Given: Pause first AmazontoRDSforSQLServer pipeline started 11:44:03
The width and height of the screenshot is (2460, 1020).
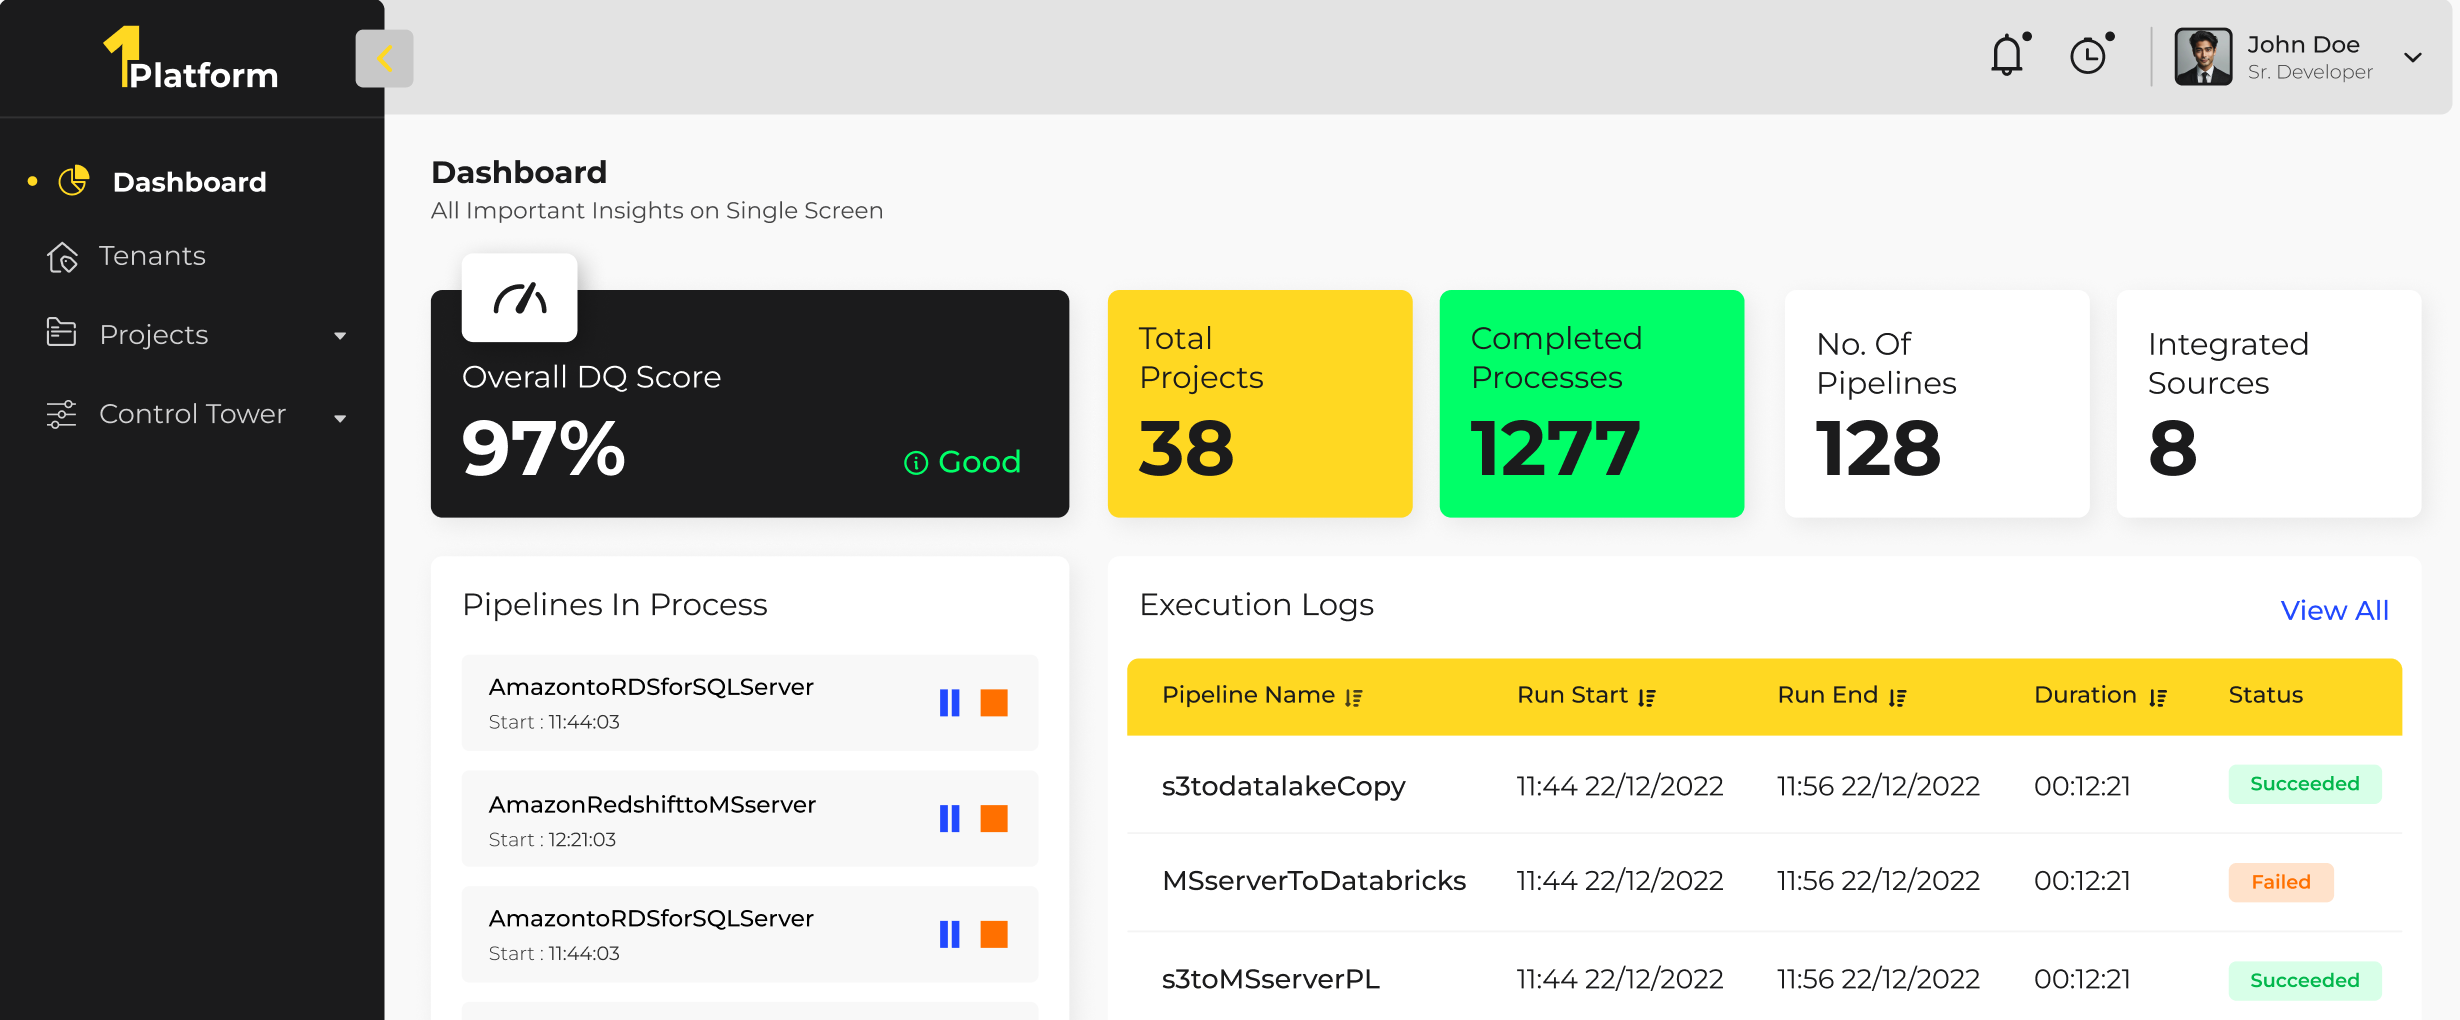Looking at the screenshot, I should pos(949,703).
